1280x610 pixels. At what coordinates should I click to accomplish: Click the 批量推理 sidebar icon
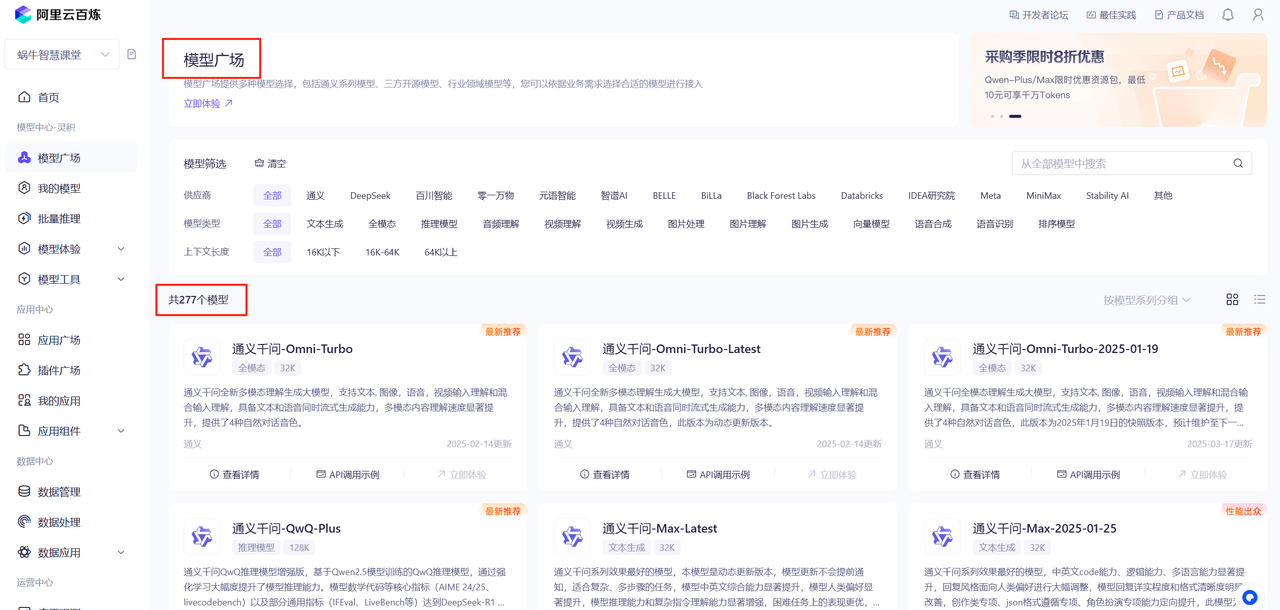point(24,218)
